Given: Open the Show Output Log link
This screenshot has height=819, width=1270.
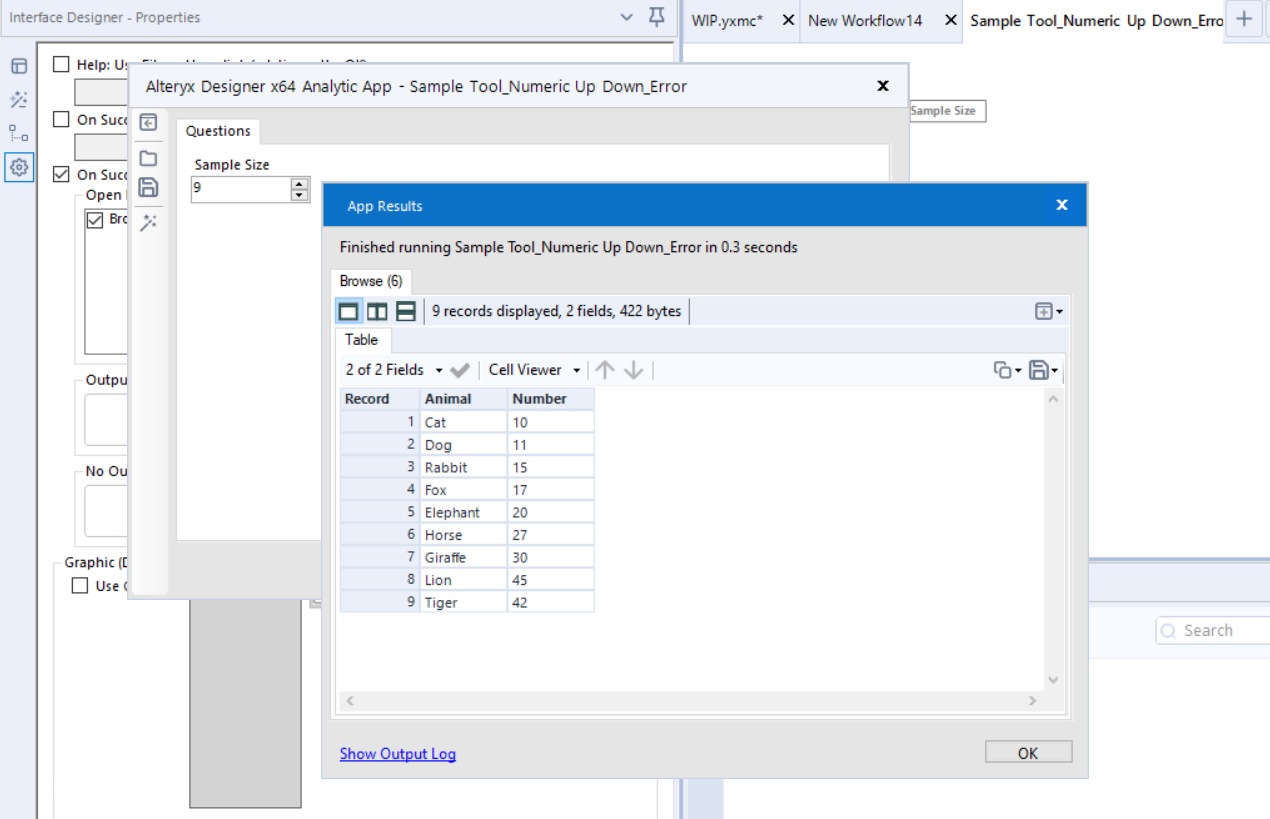Looking at the screenshot, I should pyautogui.click(x=397, y=754).
